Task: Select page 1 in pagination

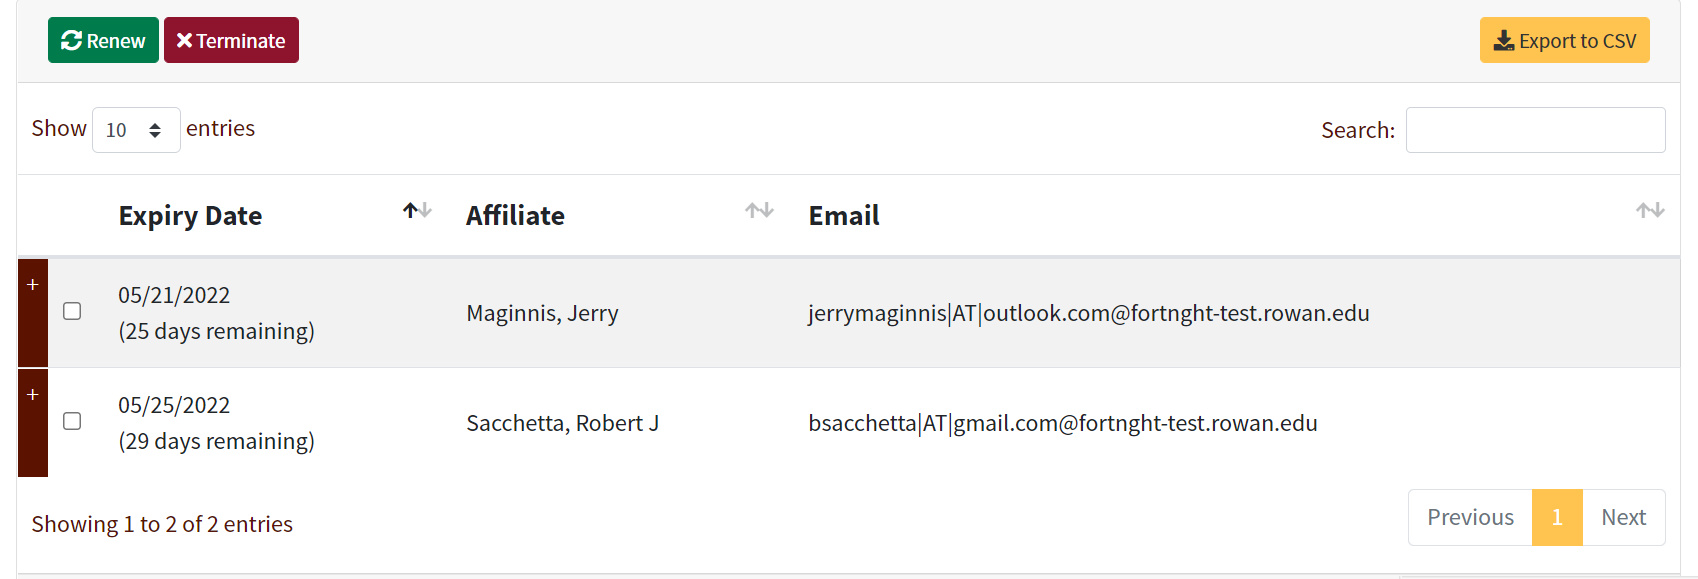Action: pyautogui.click(x=1556, y=517)
